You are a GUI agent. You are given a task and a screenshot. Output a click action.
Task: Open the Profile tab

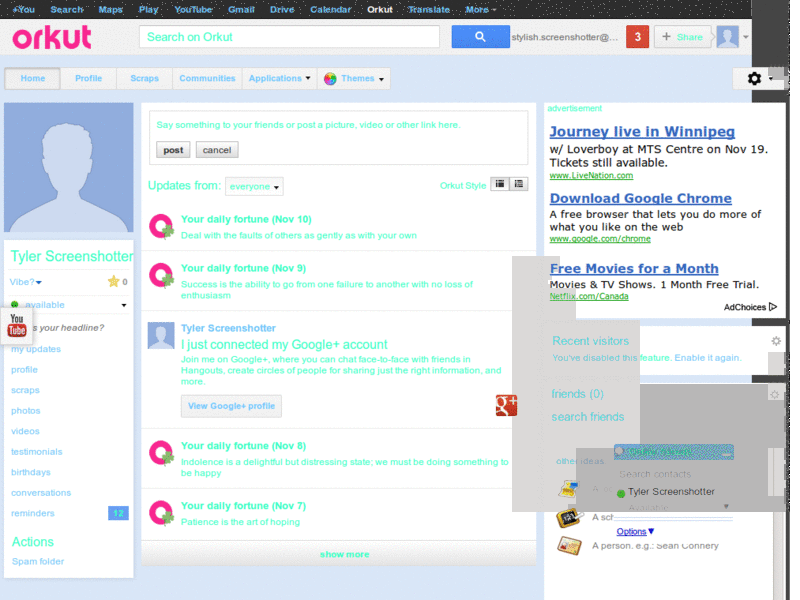[x=88, y=79]
